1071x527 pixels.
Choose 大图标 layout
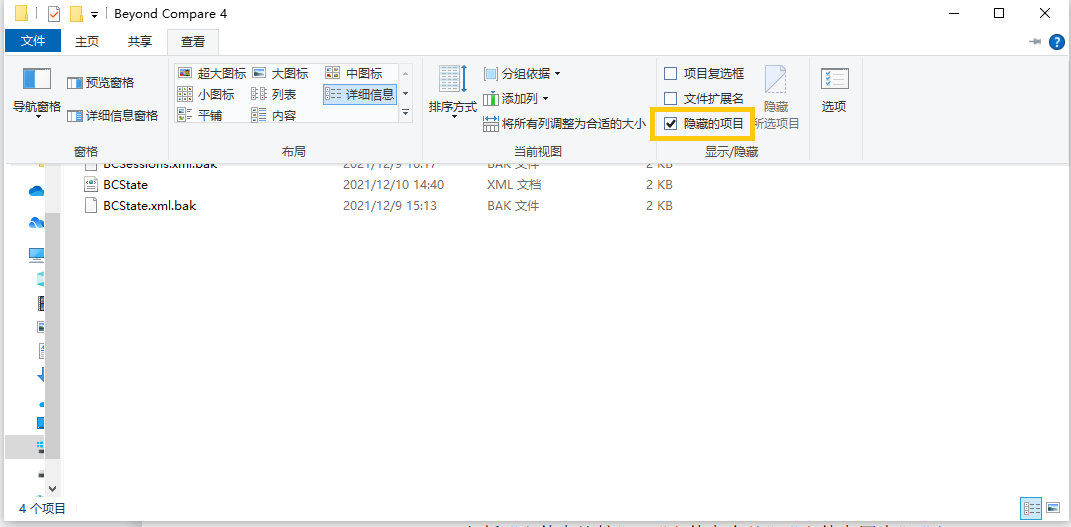pos(280,74)
